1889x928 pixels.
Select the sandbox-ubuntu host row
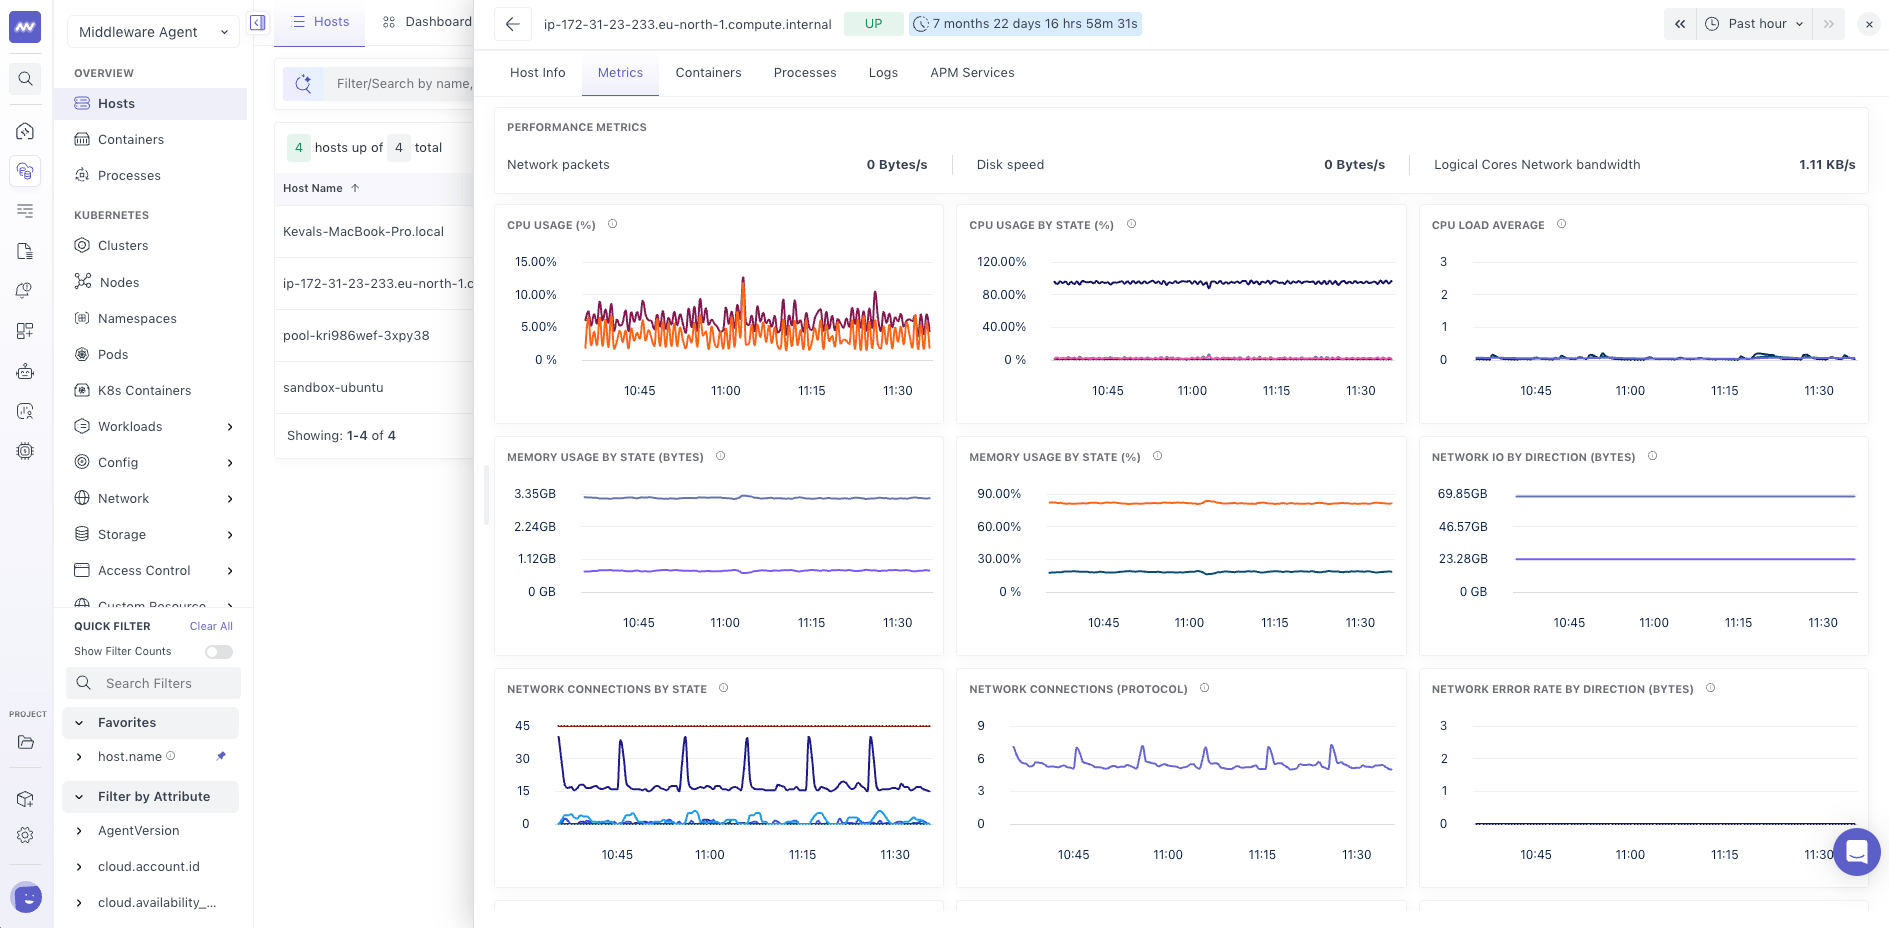pyautogui.click(x=374, y=388)
